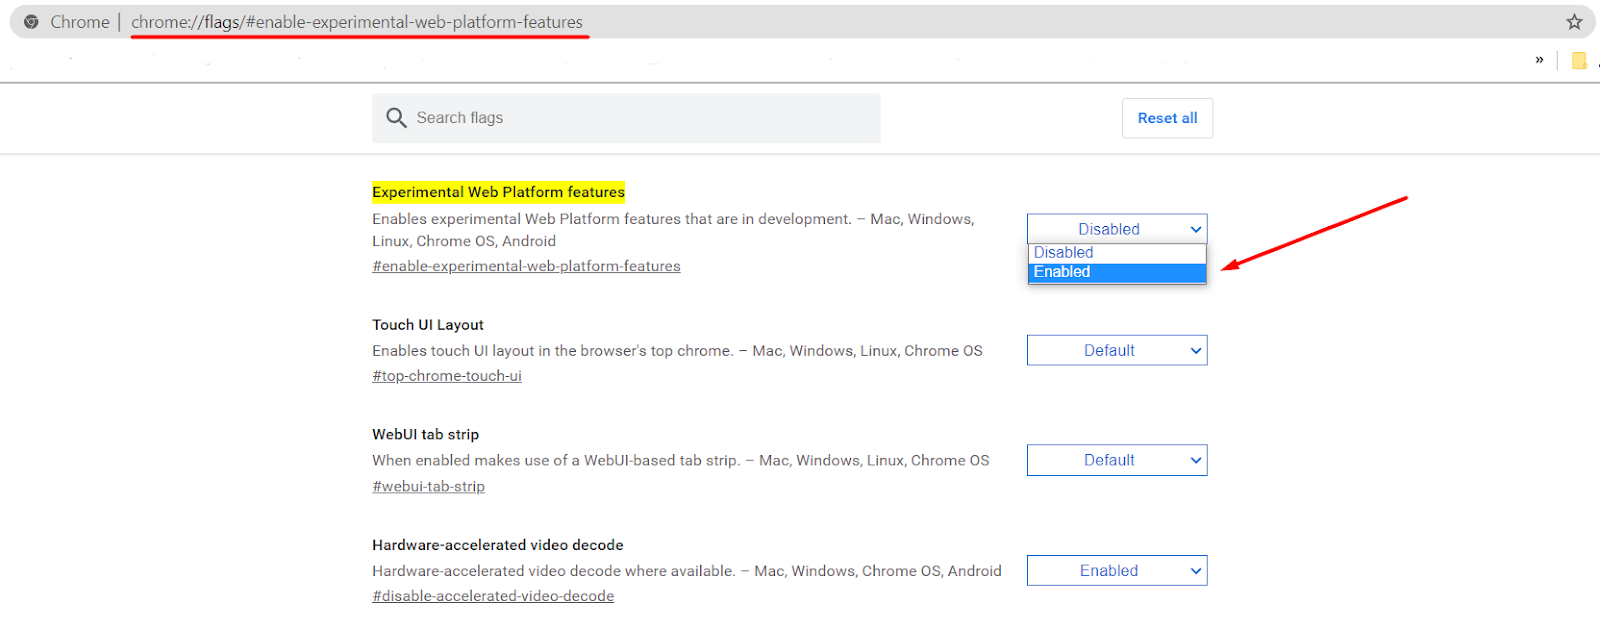Follow the #webui-tab-strip link
1600x629 pixels.
pyautogui.click(x=428, y=486)
